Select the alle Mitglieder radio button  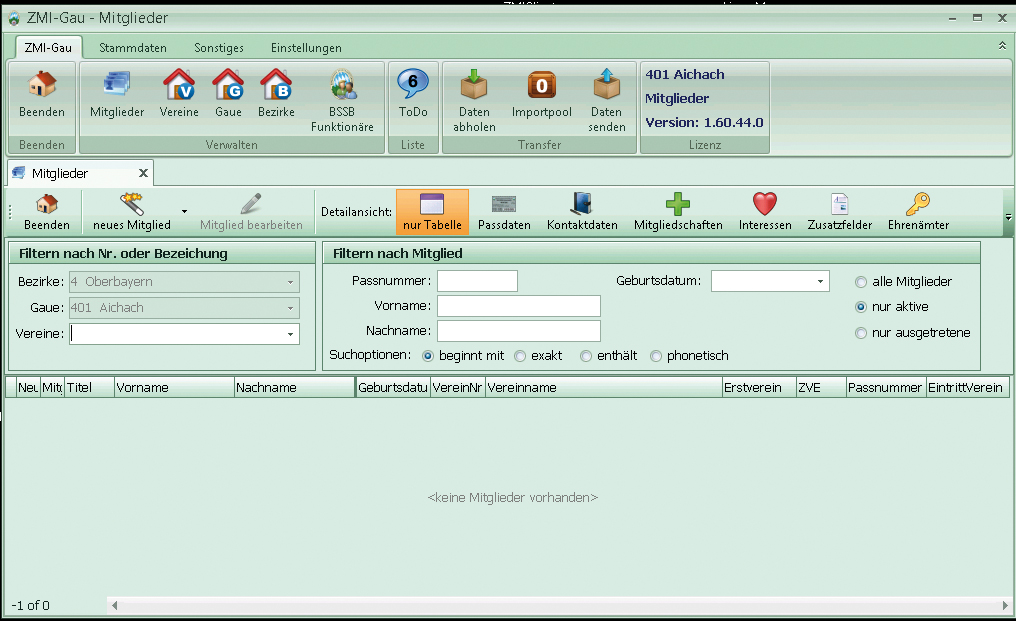click(x=861, y=282)
